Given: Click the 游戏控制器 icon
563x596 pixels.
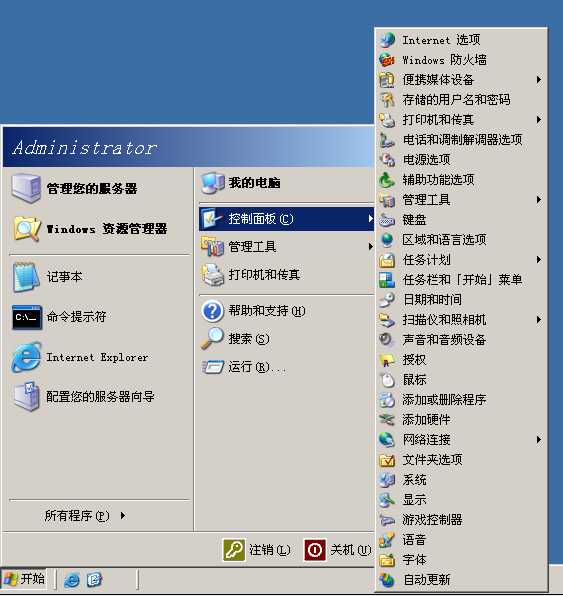Looking at the screenshot, I should pyautogui.click(x=387, y=520).
